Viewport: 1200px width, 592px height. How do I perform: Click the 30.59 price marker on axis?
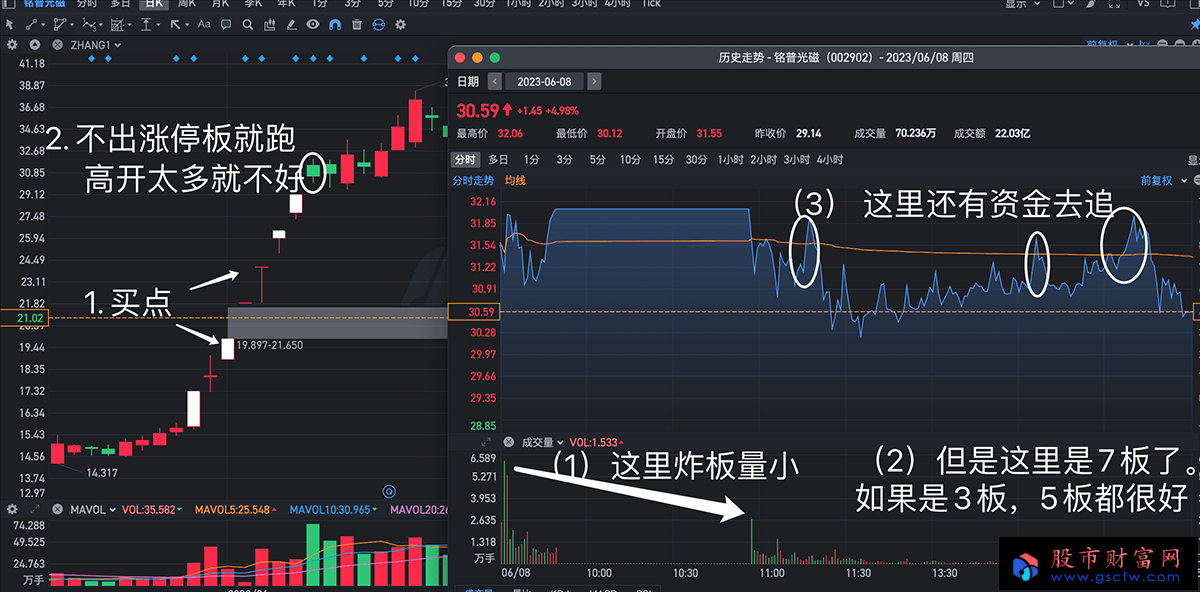coord(473,311)
